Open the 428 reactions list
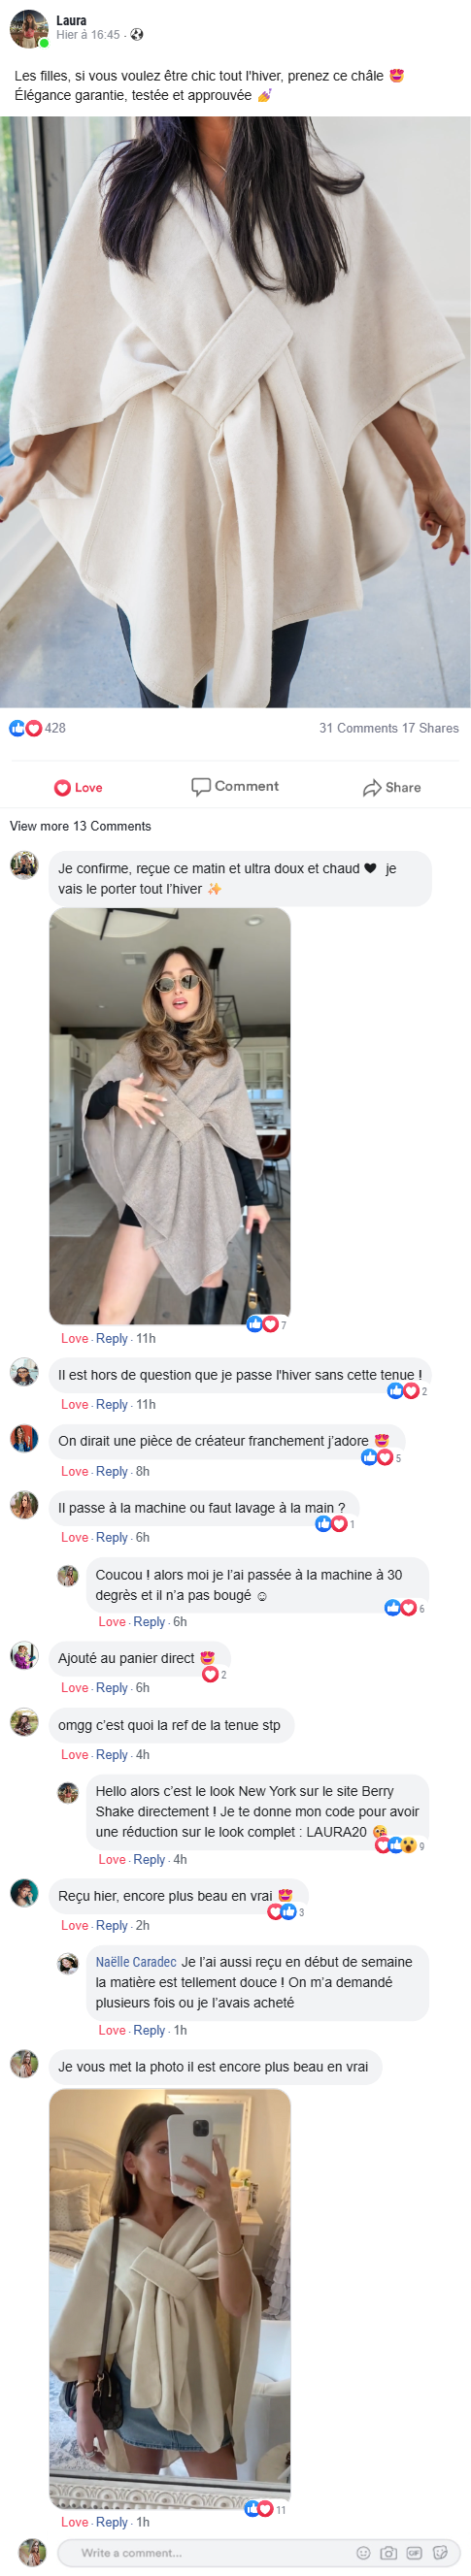This screenshot has height=2576, width=471. pyautogui.click(x=38, y=728)
